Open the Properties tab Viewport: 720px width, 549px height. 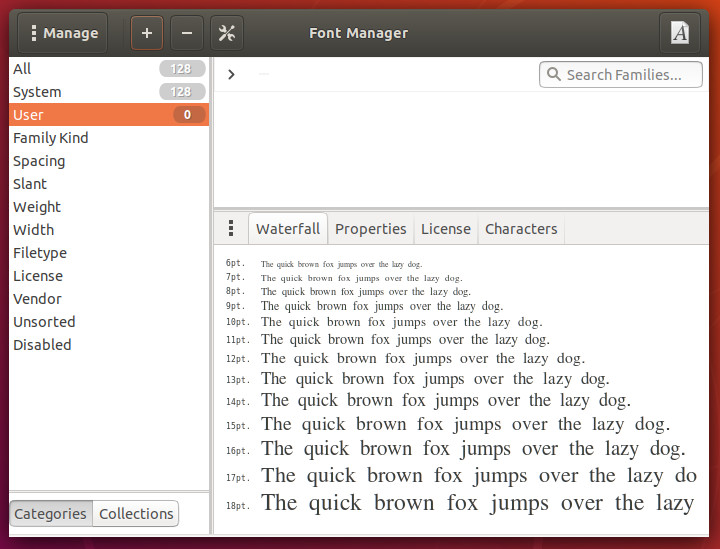[x=370, y=229]
